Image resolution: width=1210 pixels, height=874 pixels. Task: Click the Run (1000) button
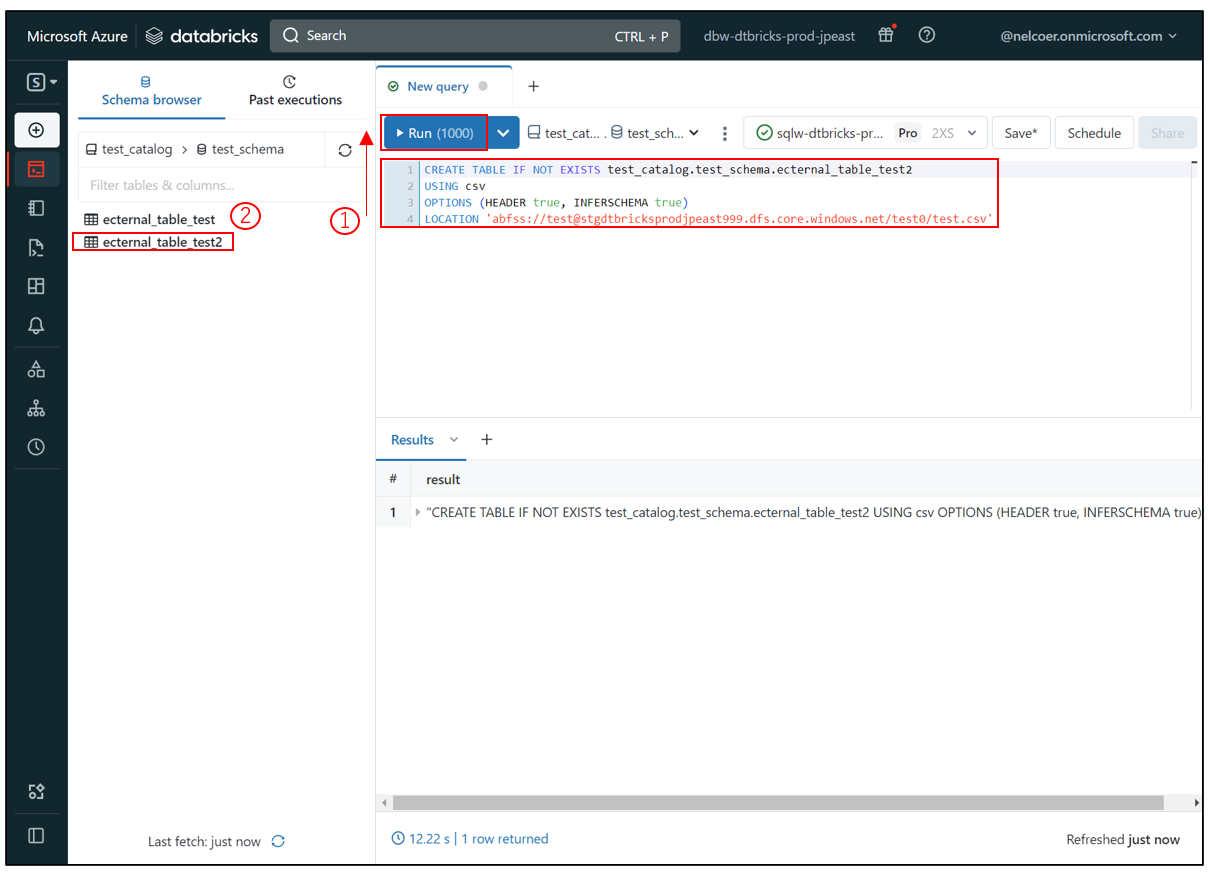click(435, 133)
